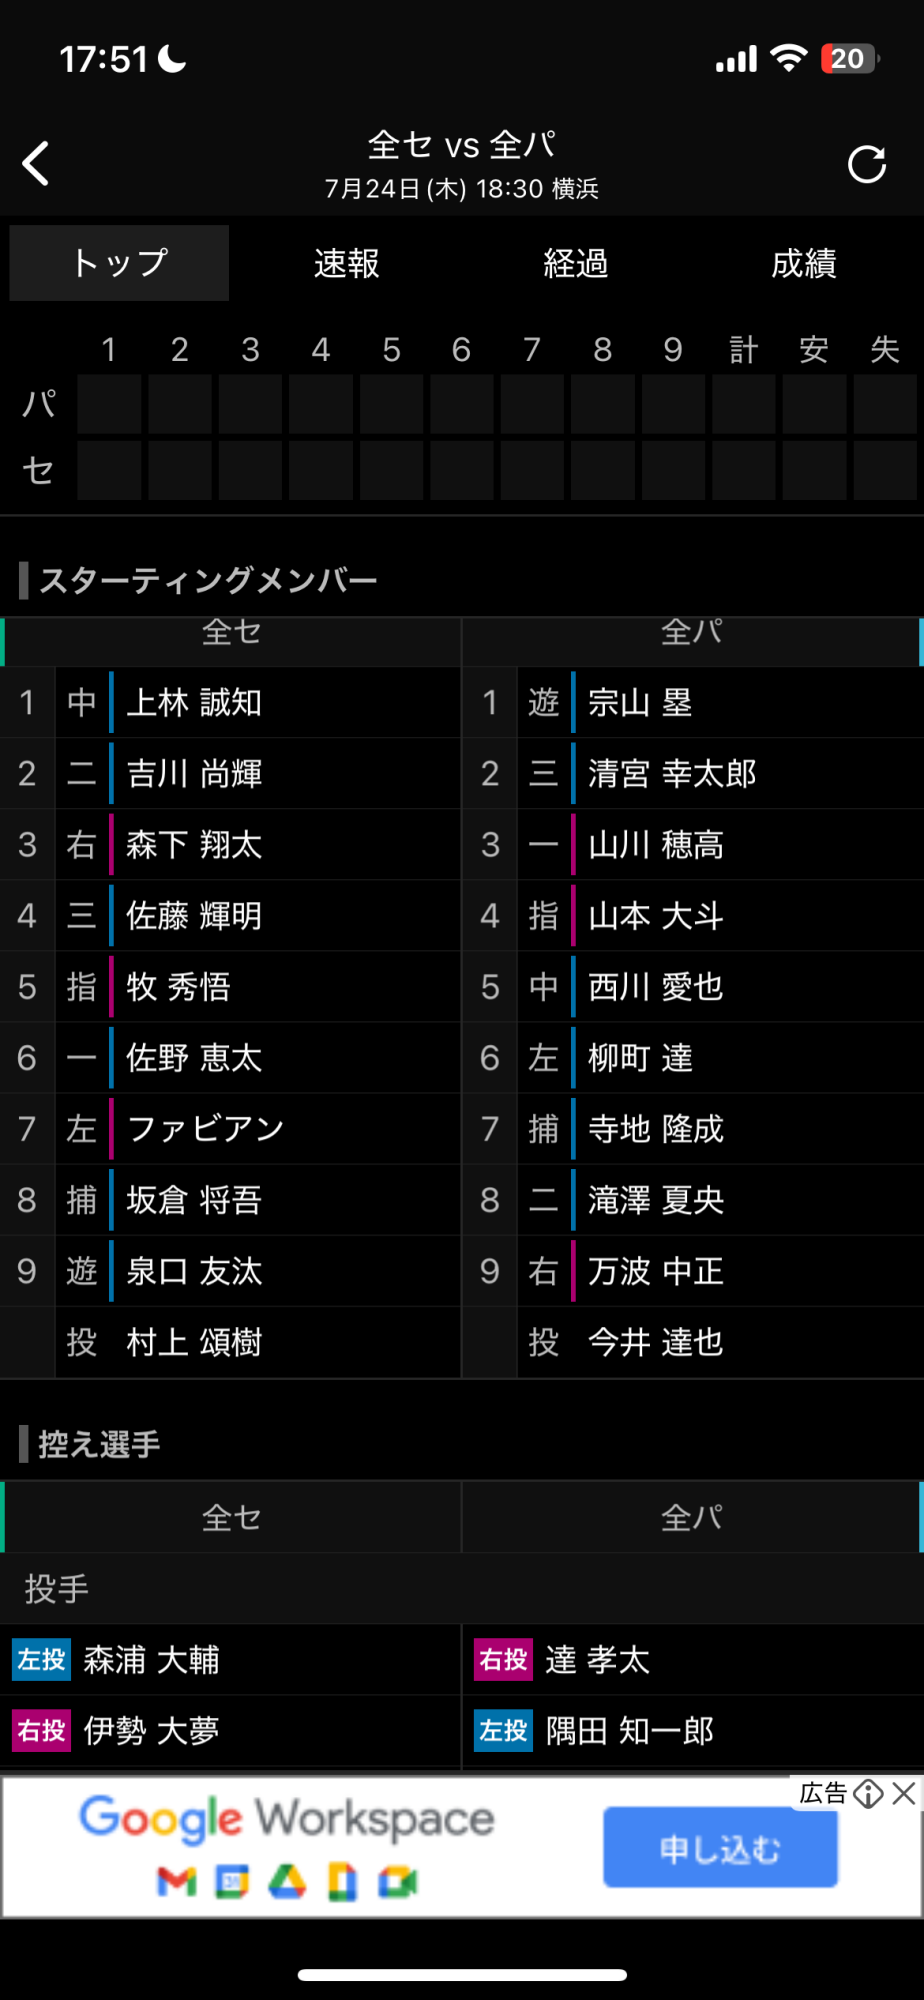Select the トップ tab
Screen dimensions: 924x2000
[x=119, y=263]
